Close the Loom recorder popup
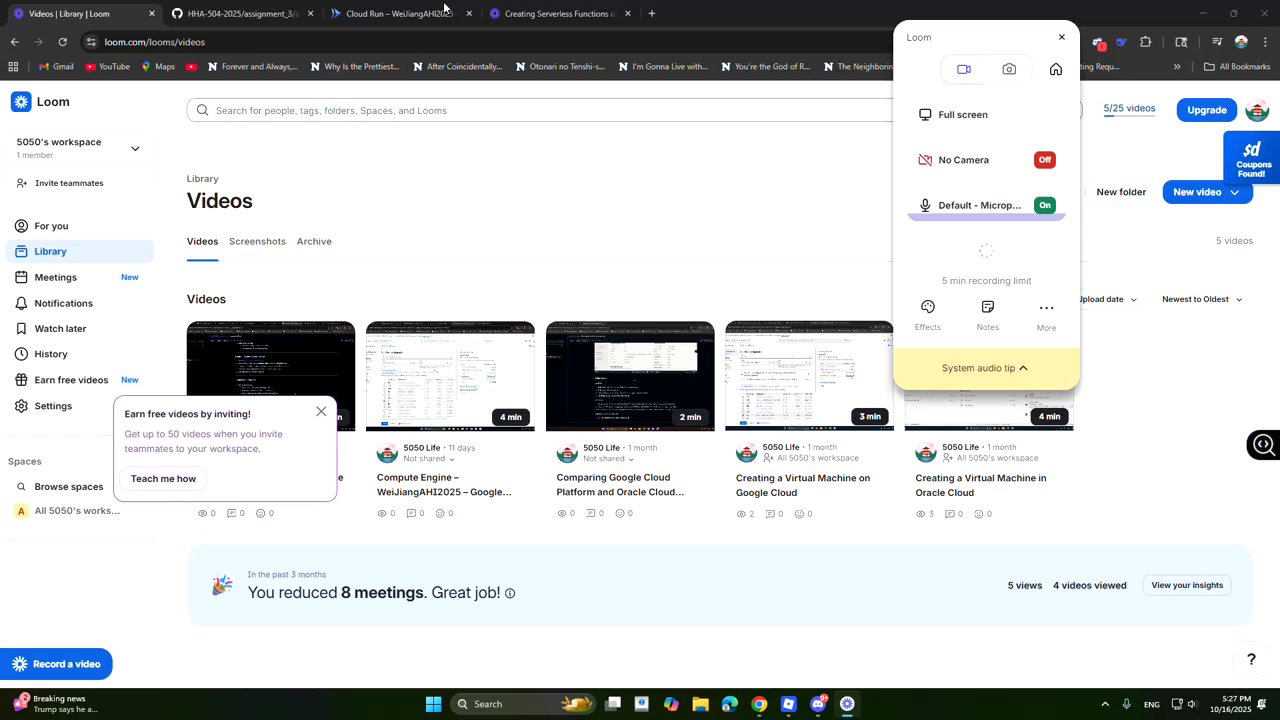1280x720 pixels. (x=1062, y=37)
